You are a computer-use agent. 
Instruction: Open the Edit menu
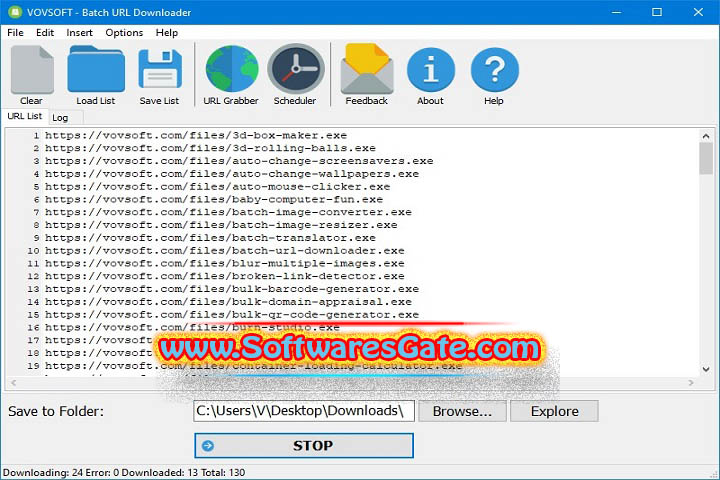point(45,33)
